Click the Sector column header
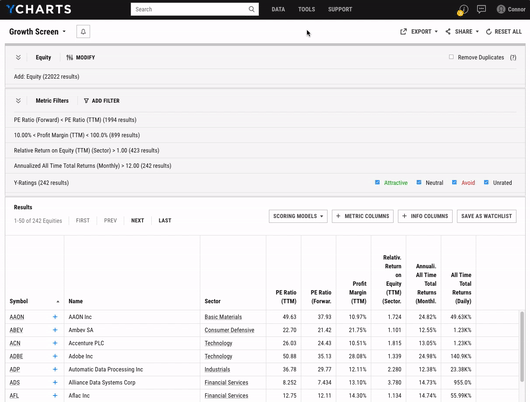The width and height of the screenshot is (530, 402). [x=213, y=301]
